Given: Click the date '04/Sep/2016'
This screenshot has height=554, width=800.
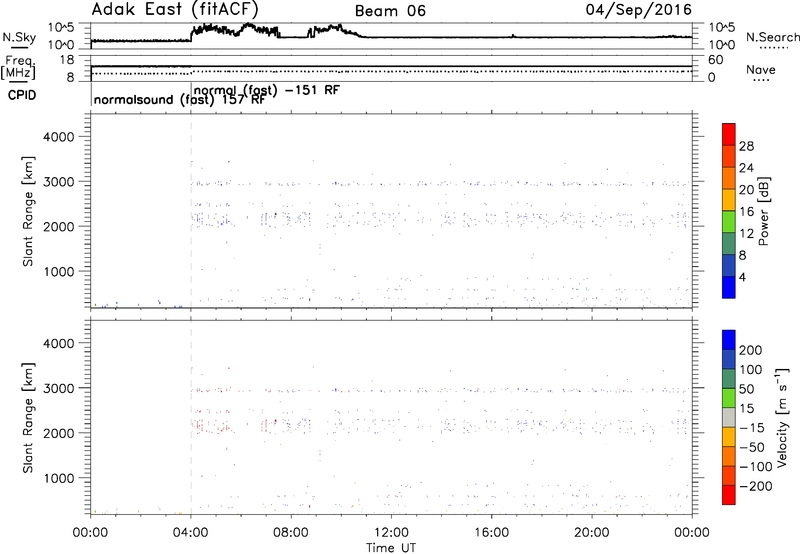Looking at the screenshot, I should pos(639,10).
